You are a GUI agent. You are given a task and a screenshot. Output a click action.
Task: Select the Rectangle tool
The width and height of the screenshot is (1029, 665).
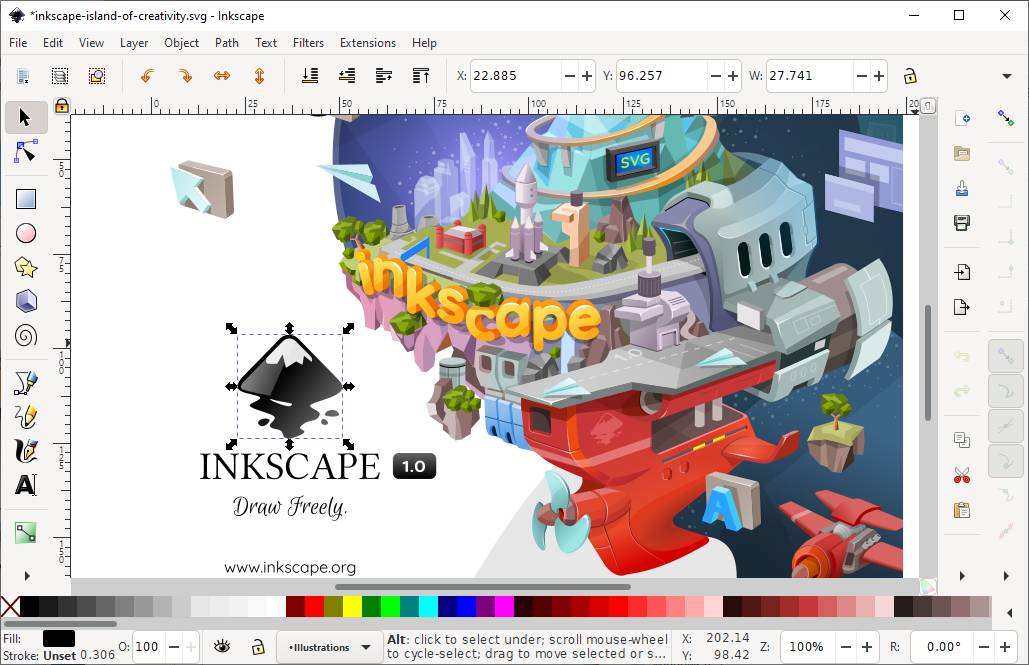click(26, 199)
